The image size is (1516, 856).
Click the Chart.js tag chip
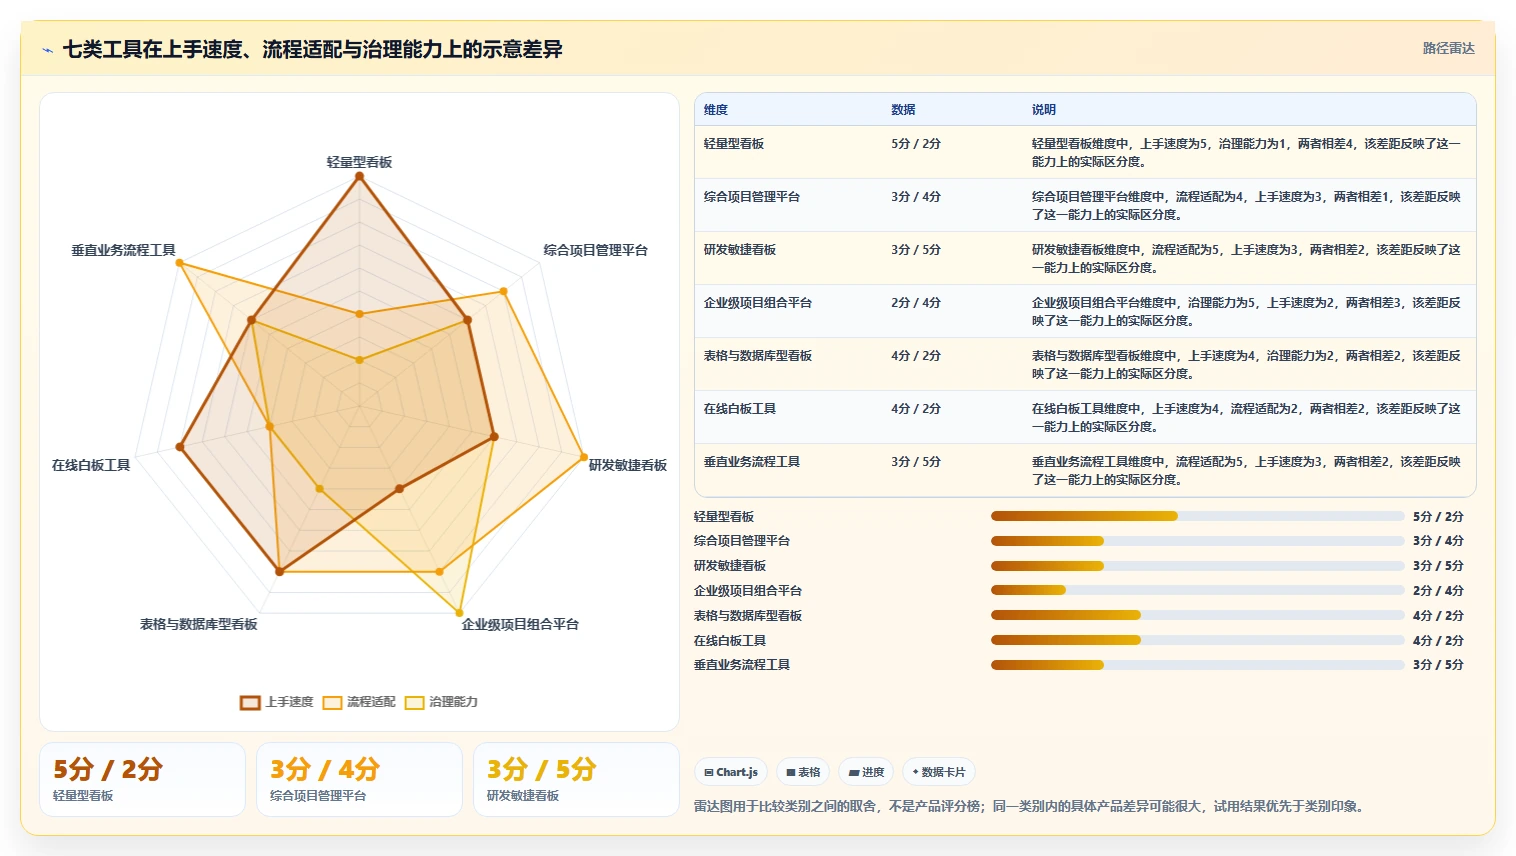(731, 772)
